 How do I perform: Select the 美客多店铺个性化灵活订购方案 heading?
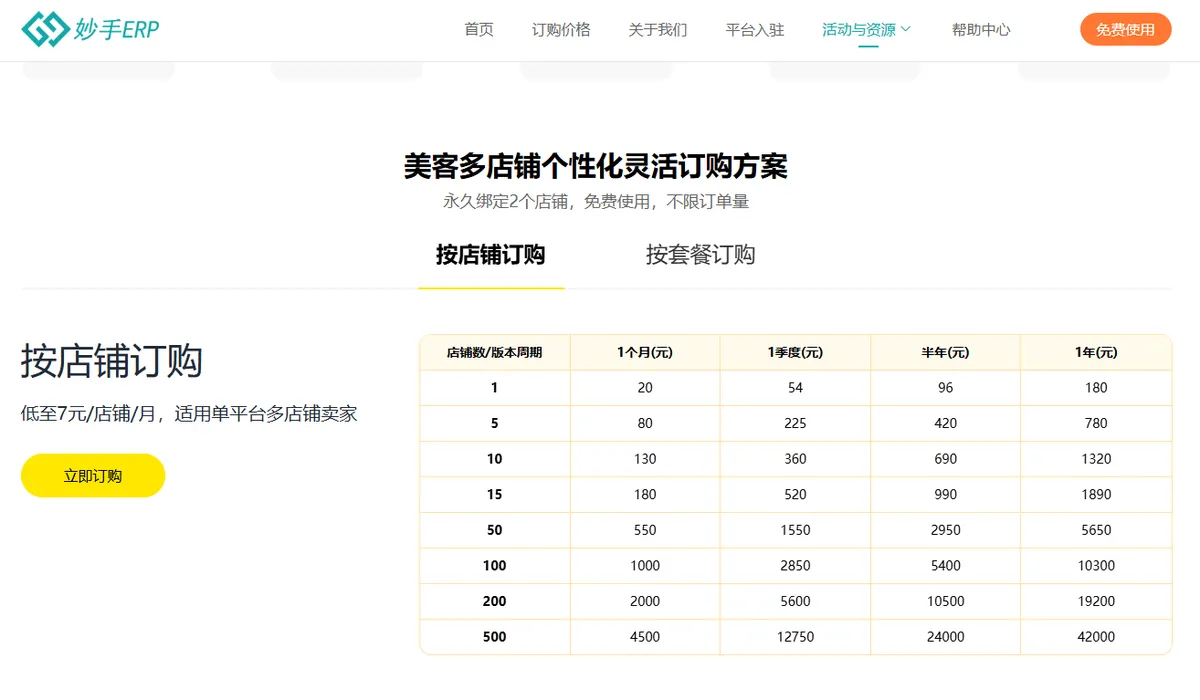click(596, 165)
